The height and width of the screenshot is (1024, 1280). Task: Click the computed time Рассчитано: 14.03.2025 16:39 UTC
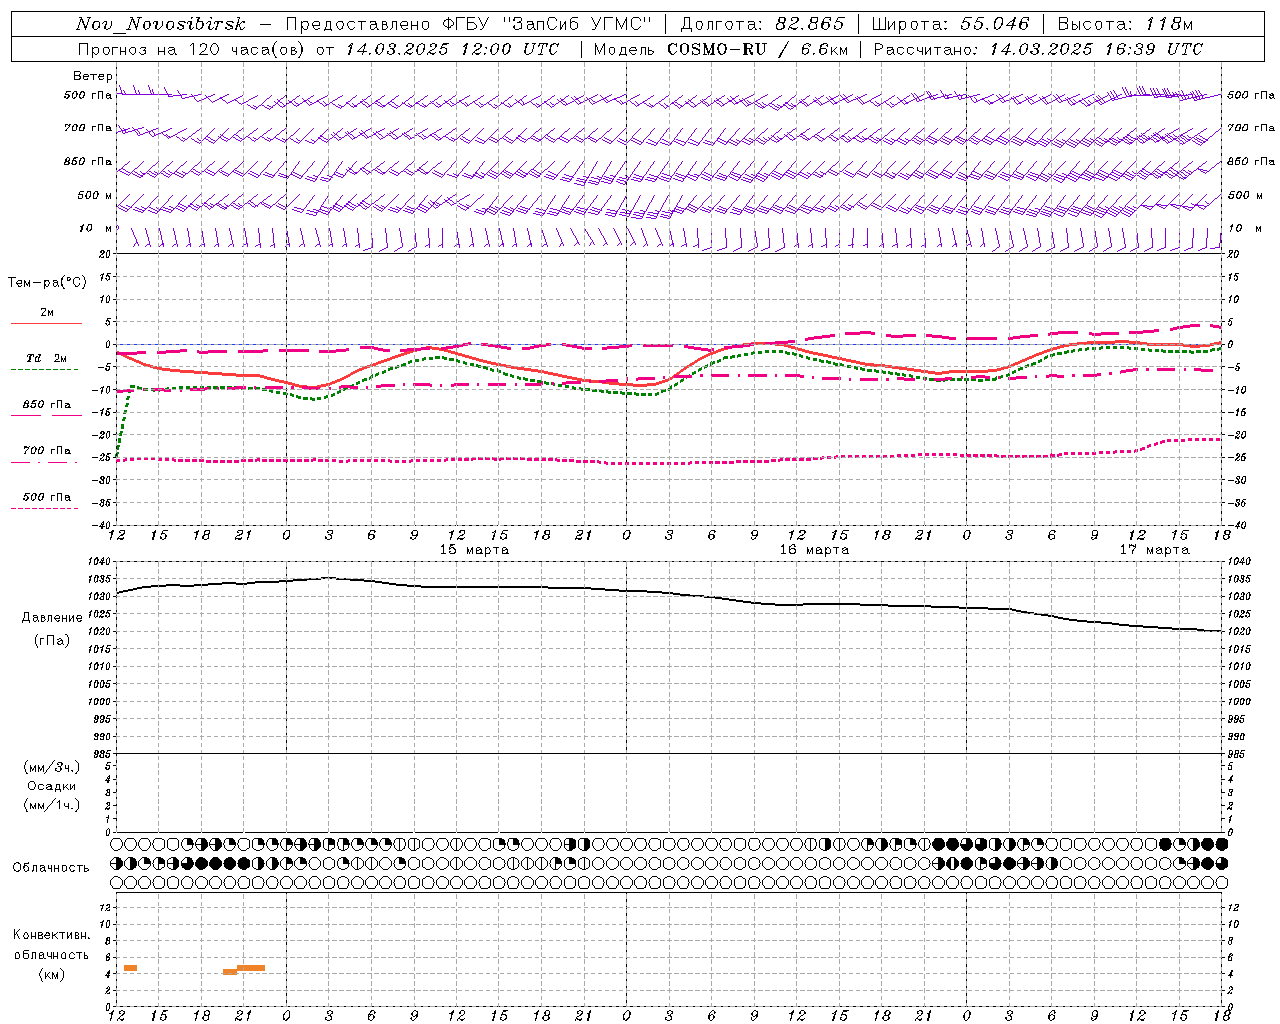(1038, 49)
